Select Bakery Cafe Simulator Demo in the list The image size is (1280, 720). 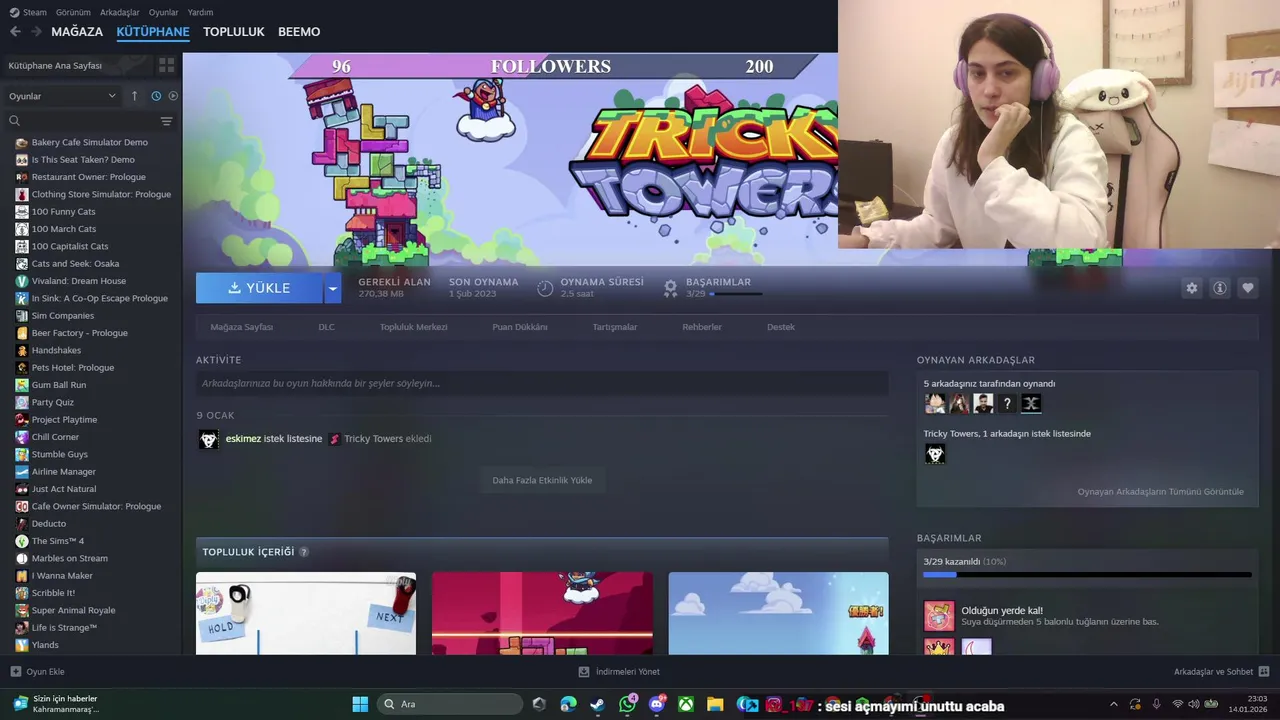click(91, 142)
